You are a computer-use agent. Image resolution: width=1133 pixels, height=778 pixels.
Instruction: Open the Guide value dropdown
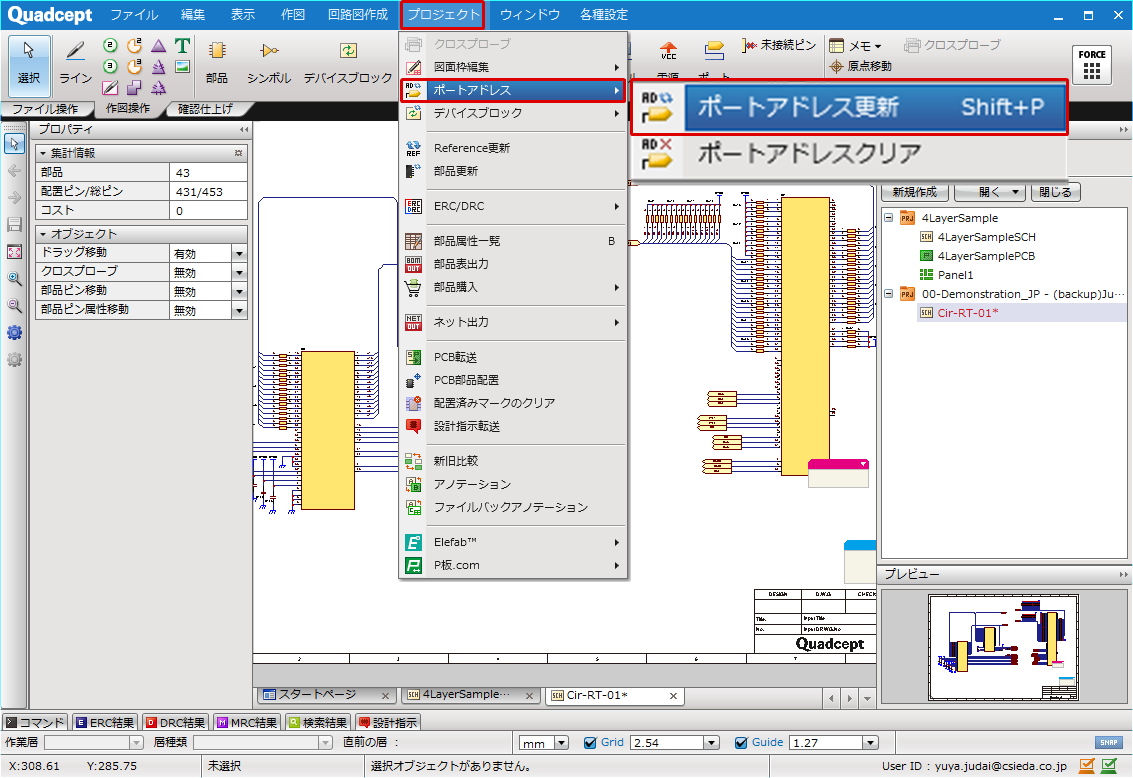[871, 743]
